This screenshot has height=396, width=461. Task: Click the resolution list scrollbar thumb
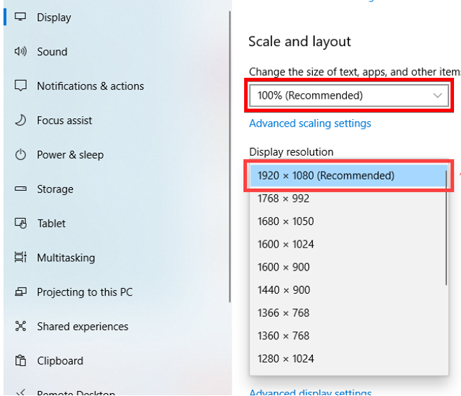(x=446, y=228)
